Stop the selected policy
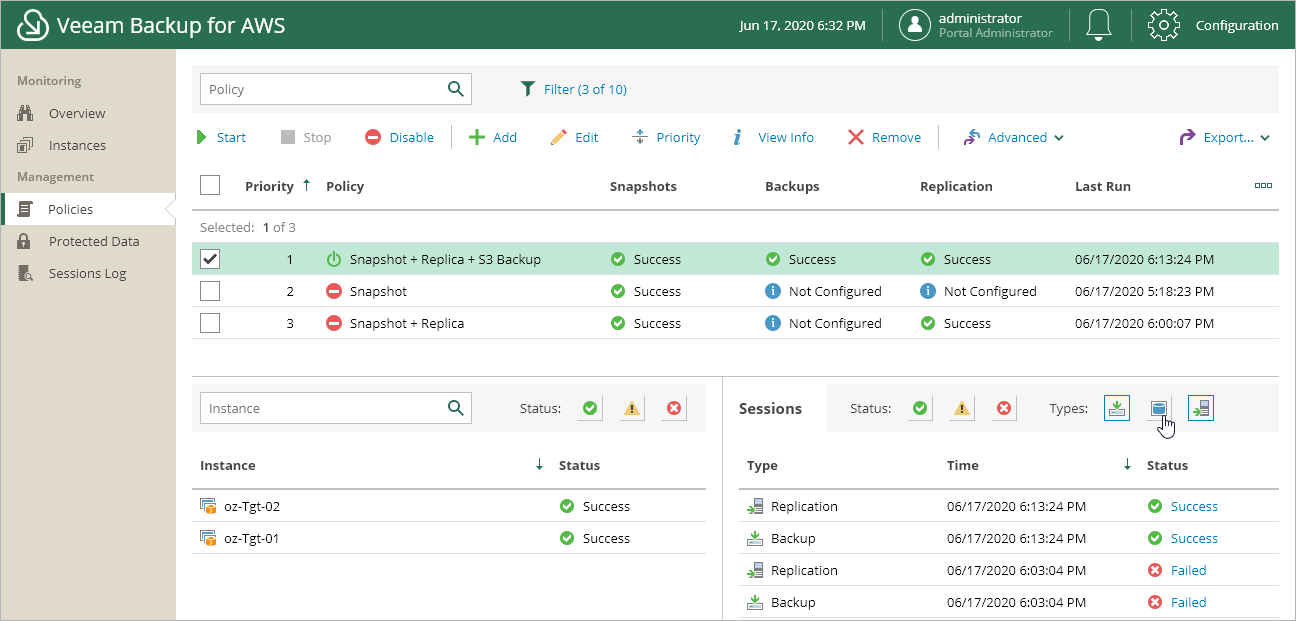 click(x=305, y=137)
